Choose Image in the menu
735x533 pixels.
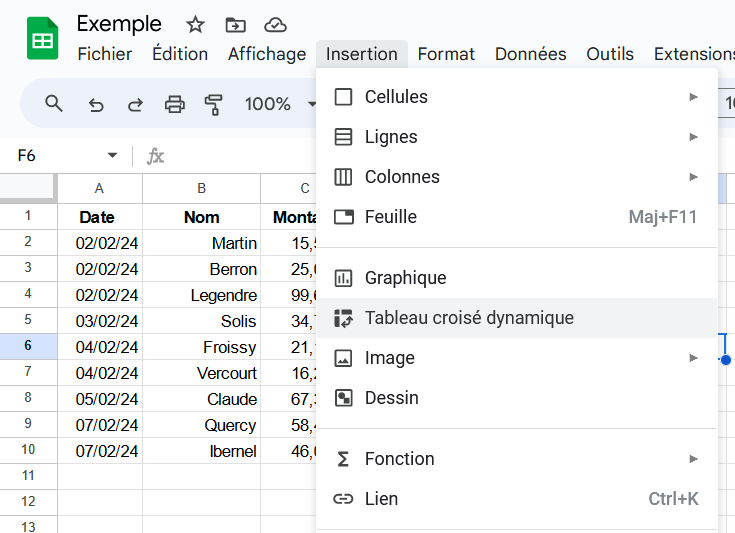[x=517, y=358]
